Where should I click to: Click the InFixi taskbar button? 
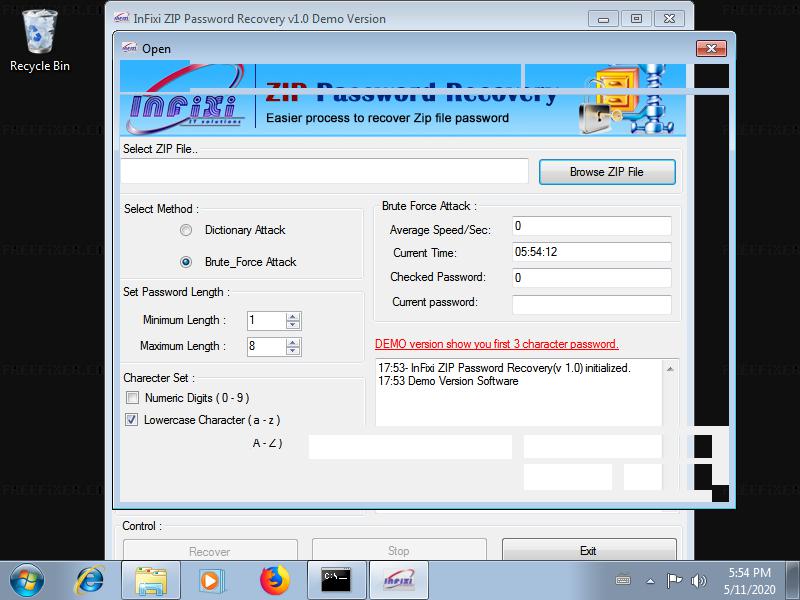pyautogui.click(x=398, y=580)
